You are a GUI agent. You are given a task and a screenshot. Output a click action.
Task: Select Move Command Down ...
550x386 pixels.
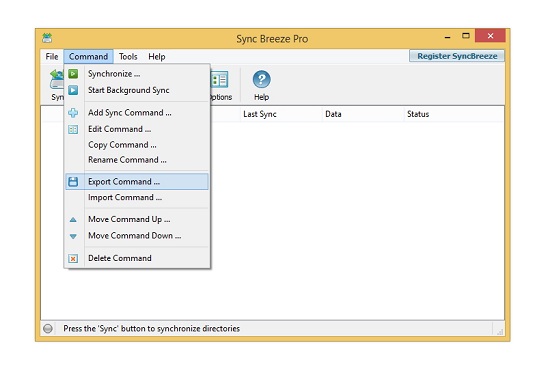[137, 235]
